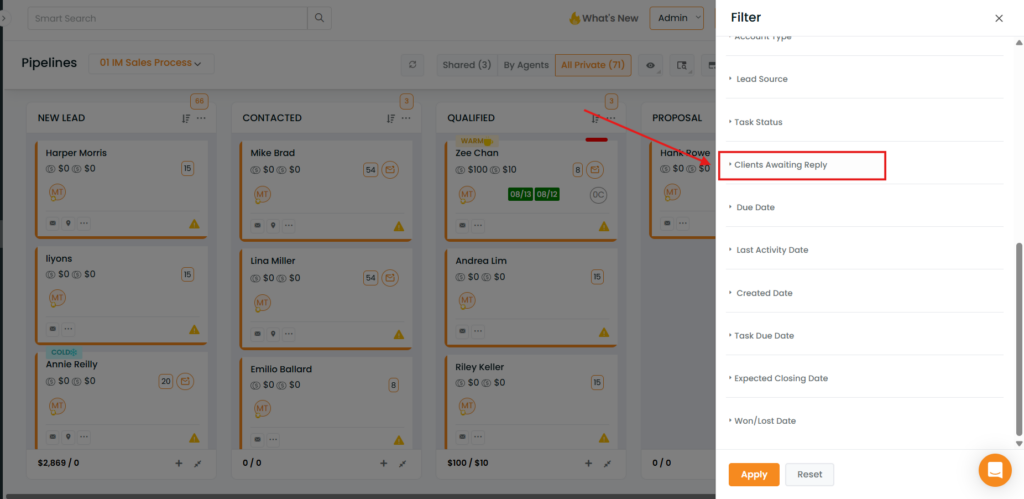
Task: Click the plus icon under QUALIFIED column
Action: (x=588, y=463)
